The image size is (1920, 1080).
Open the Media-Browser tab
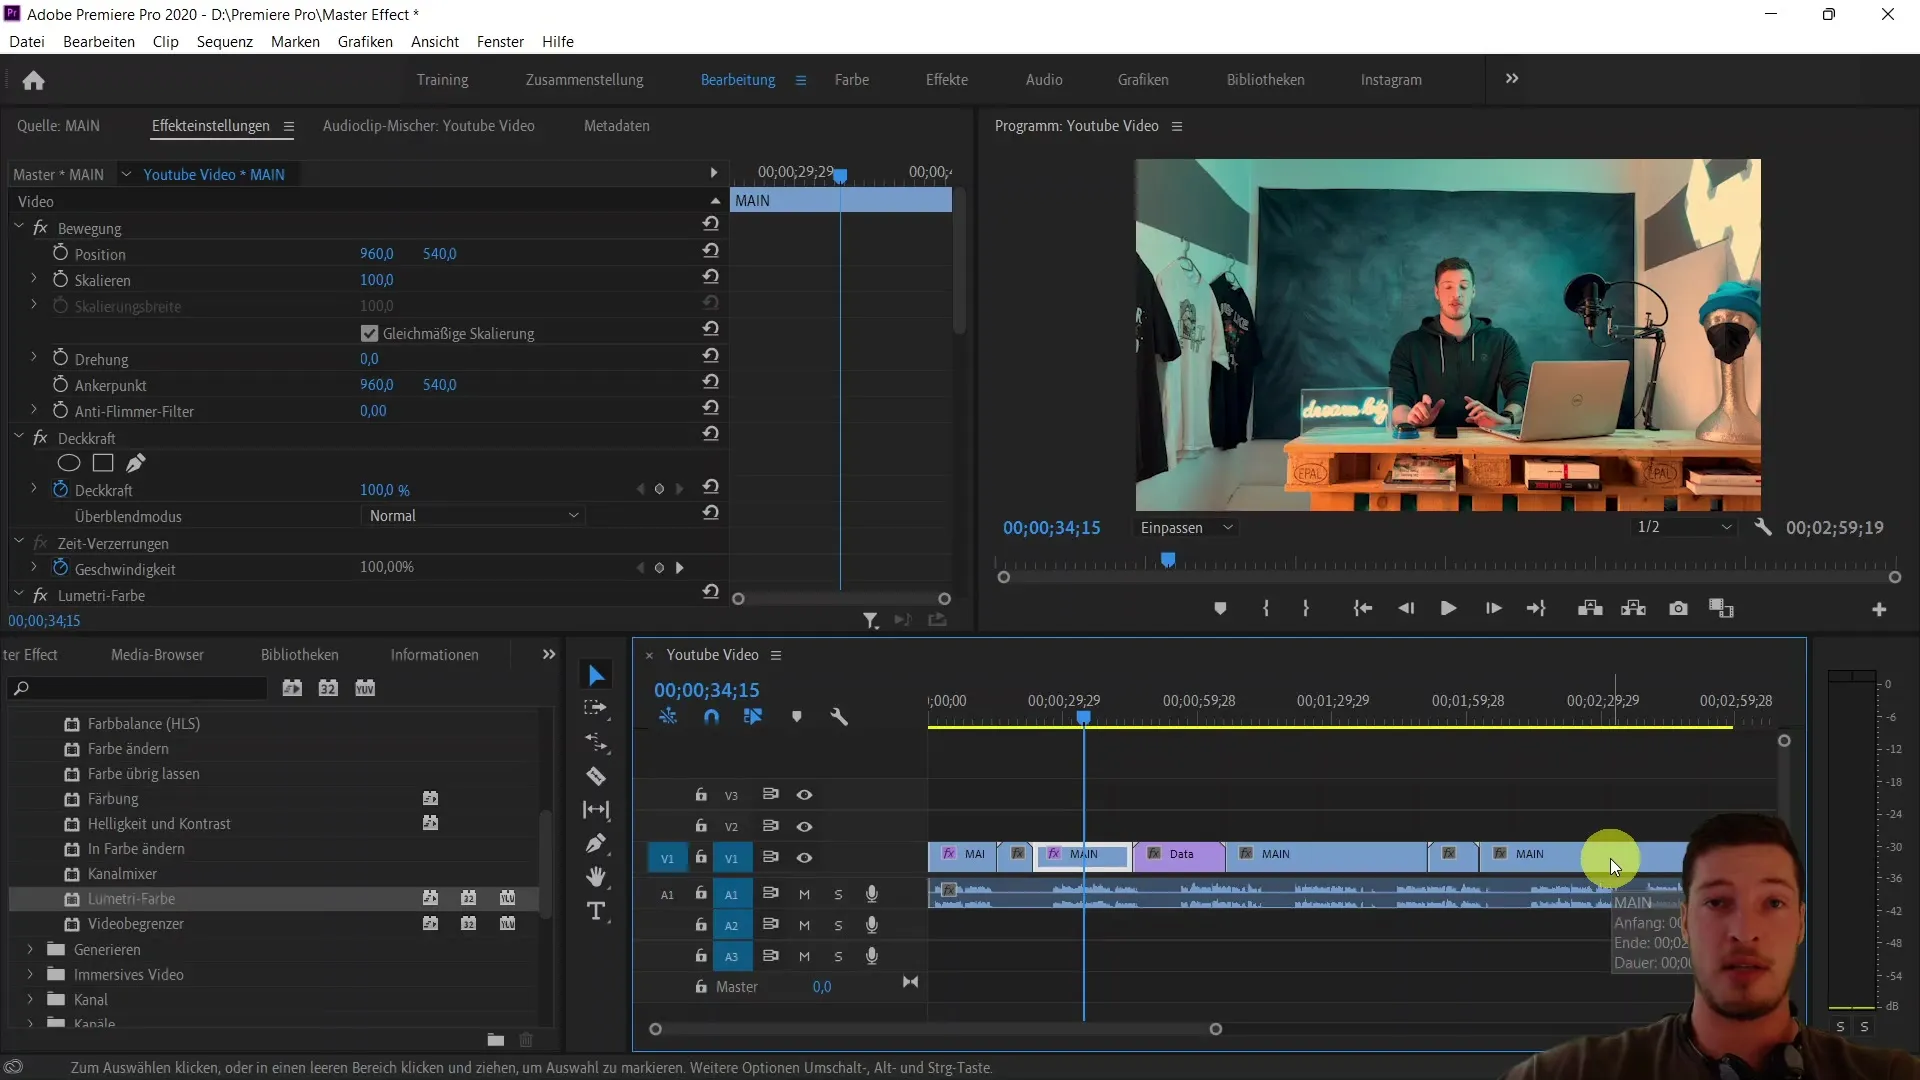click(157, 655)
